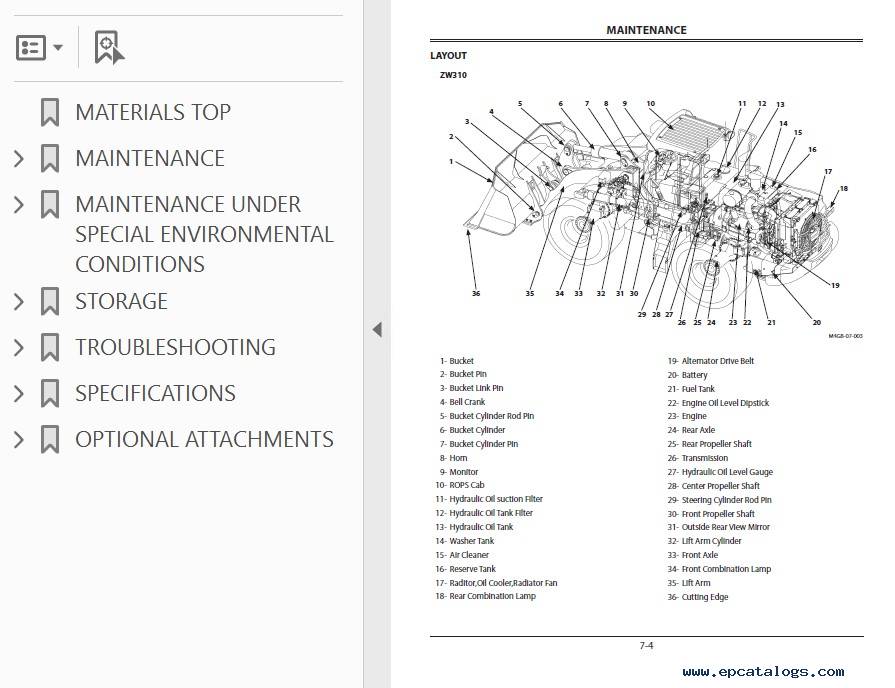
Task: Click legend entry '4- Bell Crank'
Action: click(x=462, y=402)
